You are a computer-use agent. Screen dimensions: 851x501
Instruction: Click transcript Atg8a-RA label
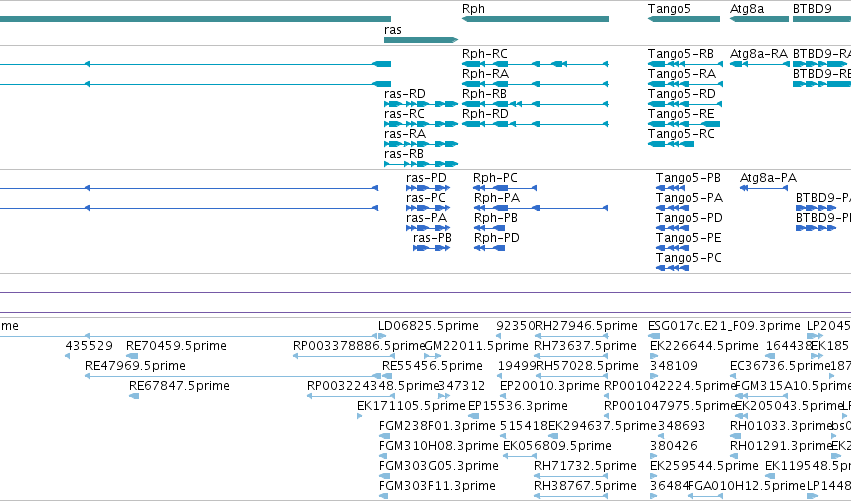(x=759, y=54)
